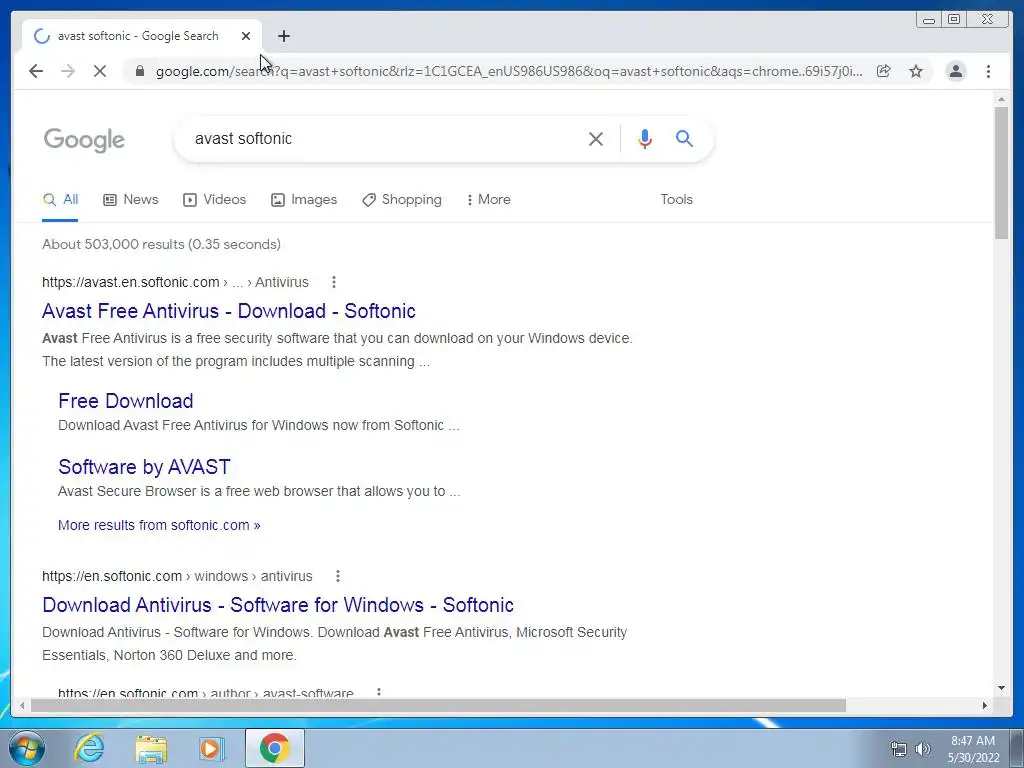The height and width of the screenshot is (768, 1024).
Task: Open File Explorer from taskbar
Action: click(x=151, y=749)
